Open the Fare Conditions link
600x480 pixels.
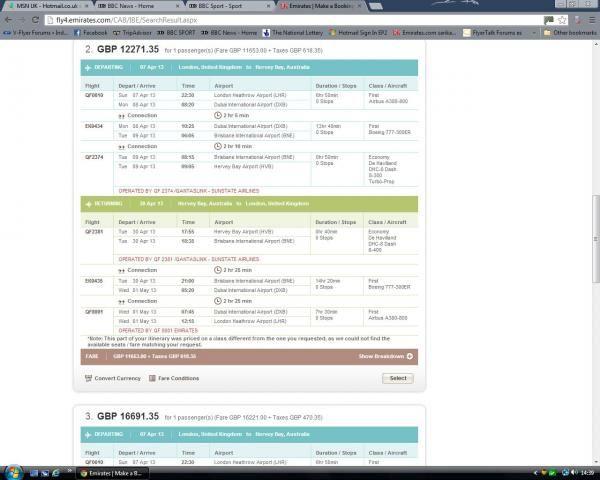178,378
